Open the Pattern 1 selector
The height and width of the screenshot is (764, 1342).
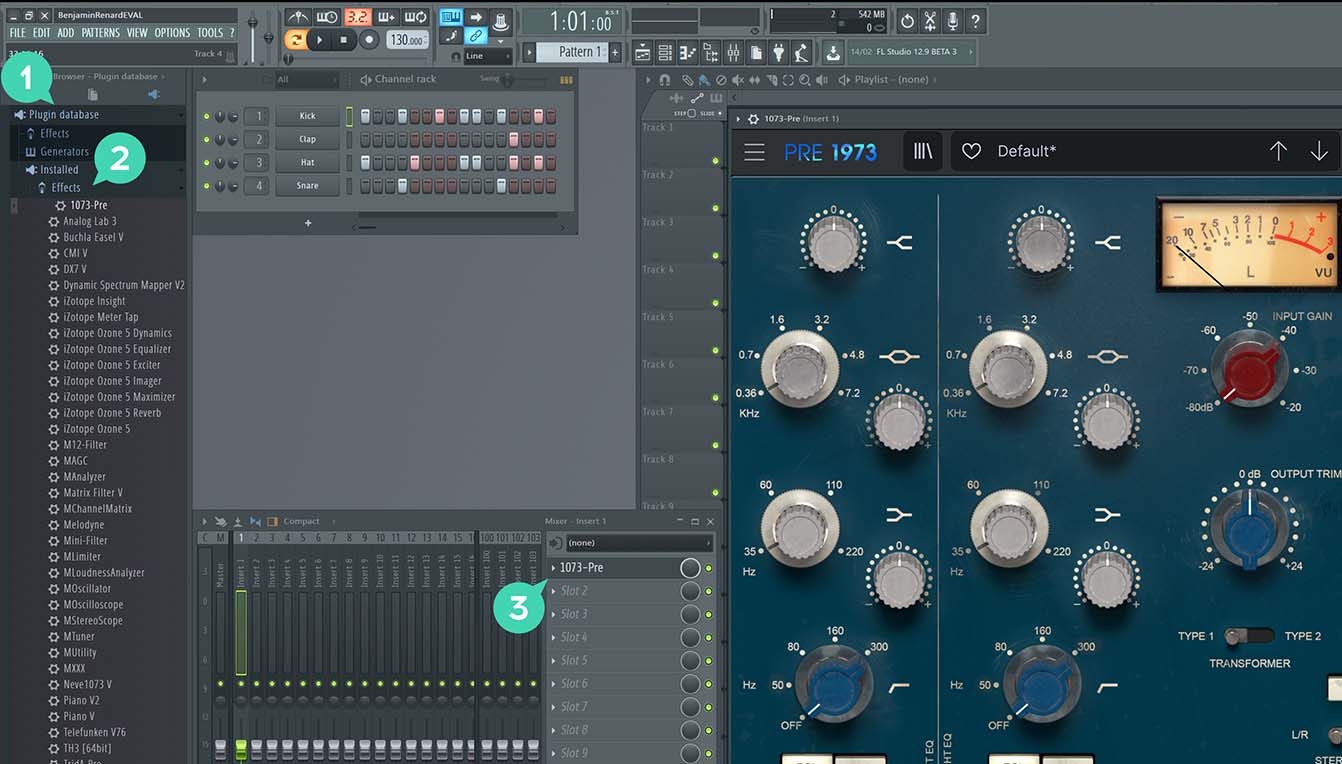pyautogui.click(x=573, y=52)
